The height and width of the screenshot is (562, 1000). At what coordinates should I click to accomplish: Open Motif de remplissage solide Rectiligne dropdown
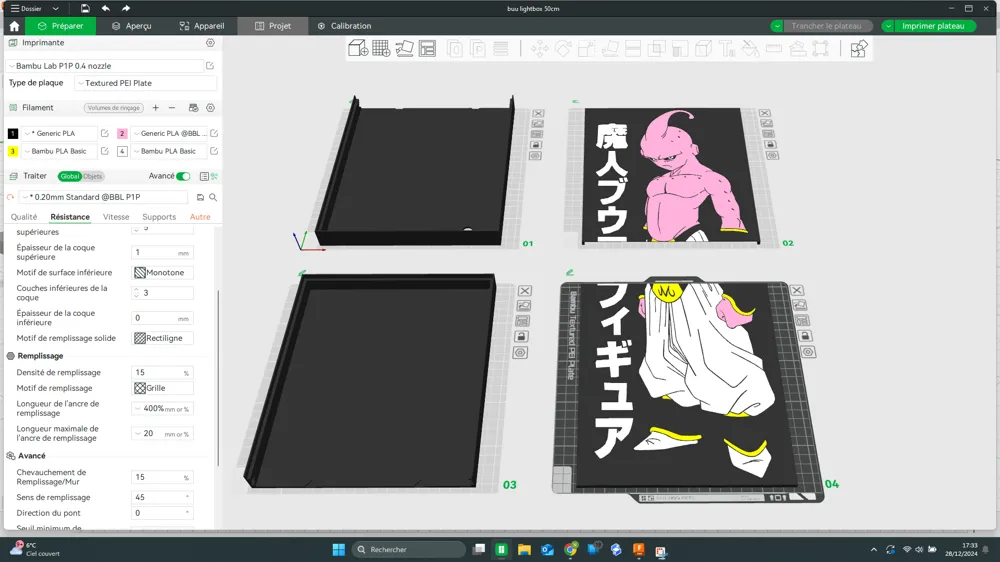162,338
